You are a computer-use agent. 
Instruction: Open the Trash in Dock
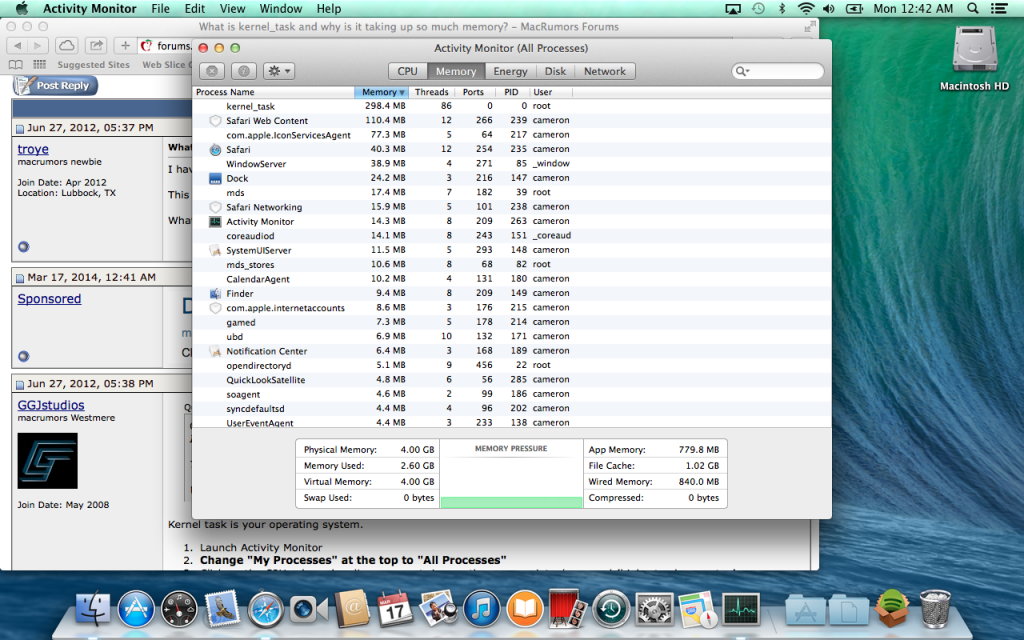coord(935,609)
